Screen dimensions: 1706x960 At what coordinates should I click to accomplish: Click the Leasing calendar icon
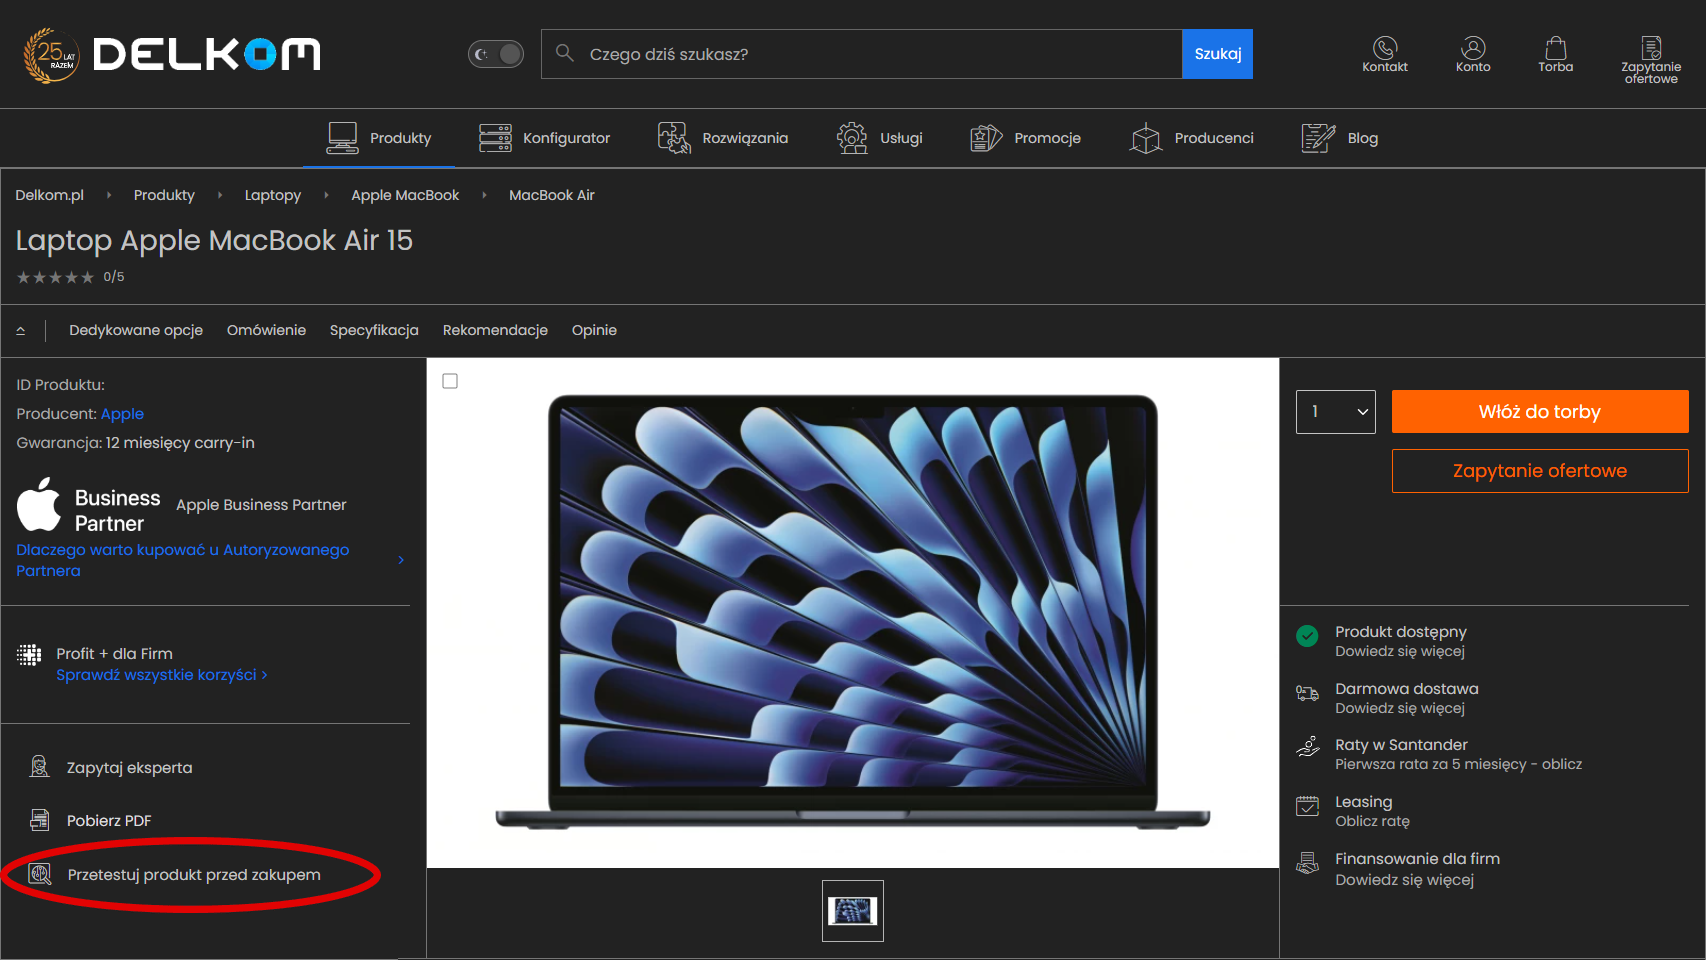coord(1307,806)
